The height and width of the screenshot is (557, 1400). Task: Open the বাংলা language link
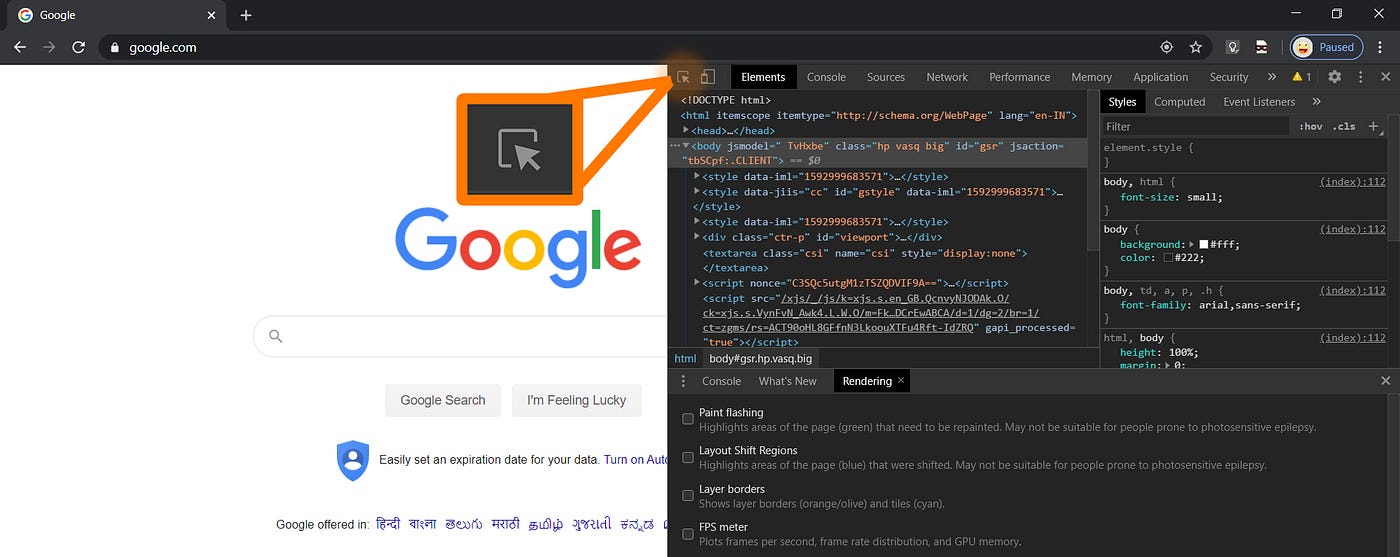[422, 524]
